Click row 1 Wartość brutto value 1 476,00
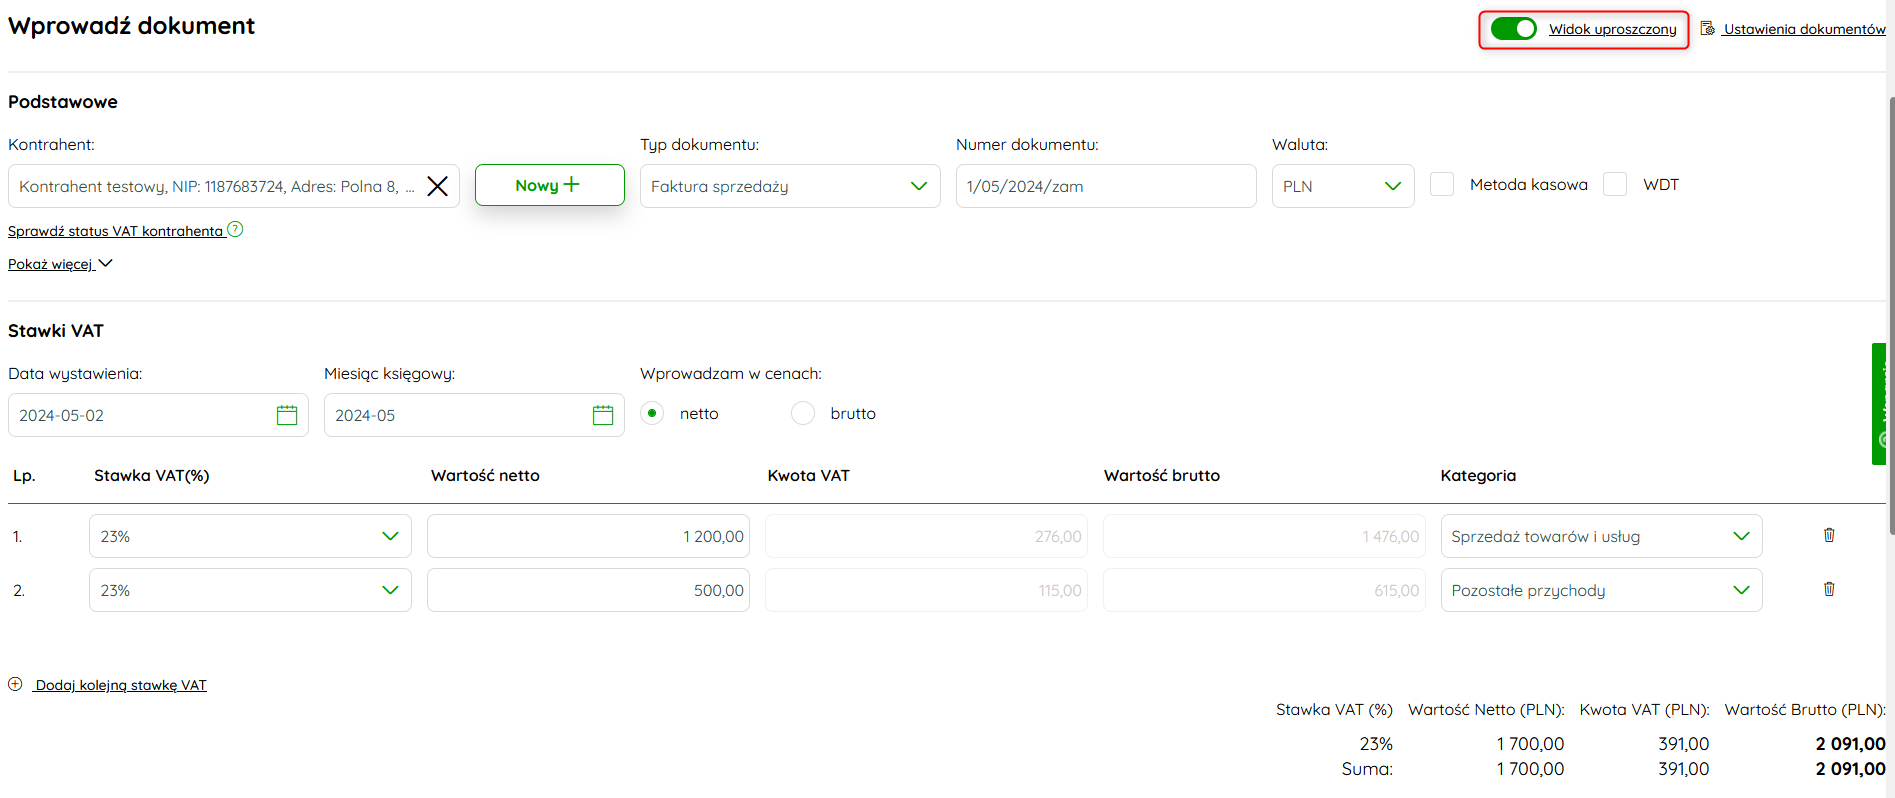Screen dimensions: 1895x798 (x=1264, y=536)
